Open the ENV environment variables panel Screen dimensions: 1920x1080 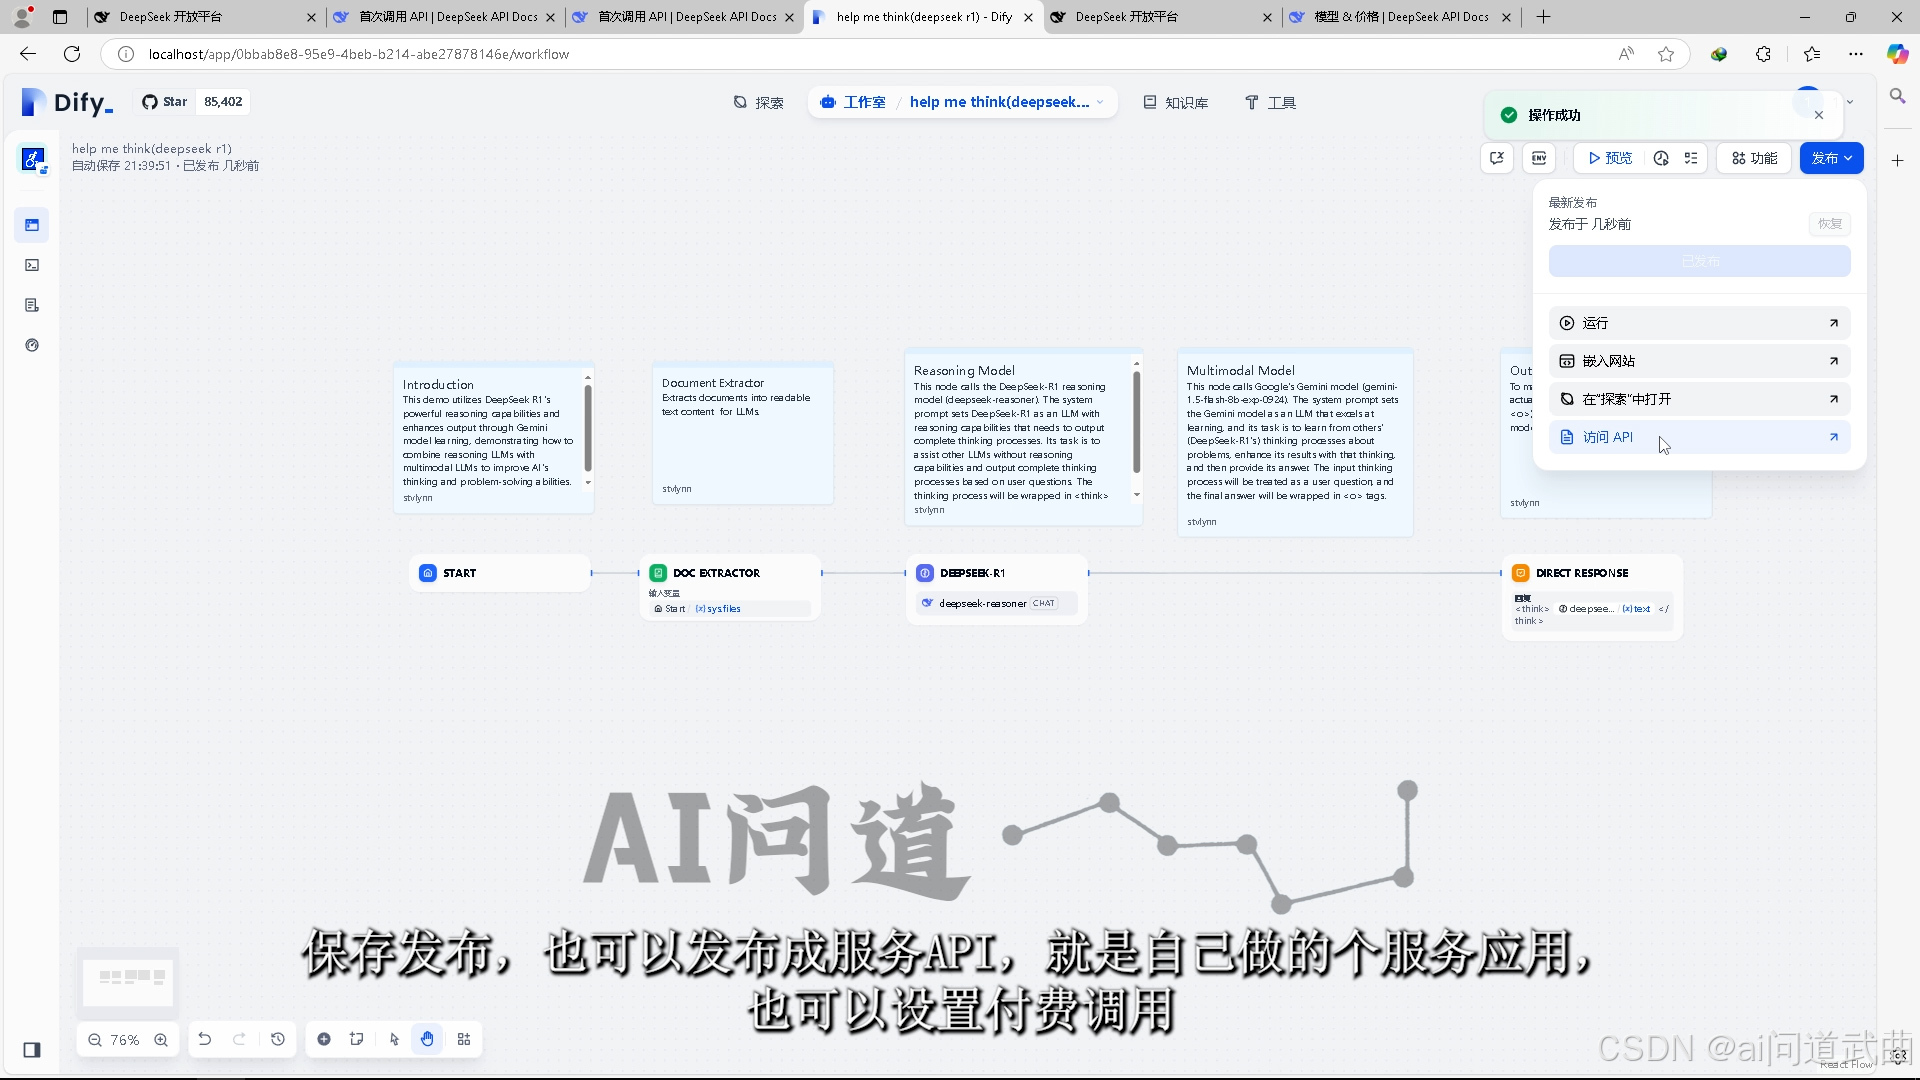(1540, 158)
